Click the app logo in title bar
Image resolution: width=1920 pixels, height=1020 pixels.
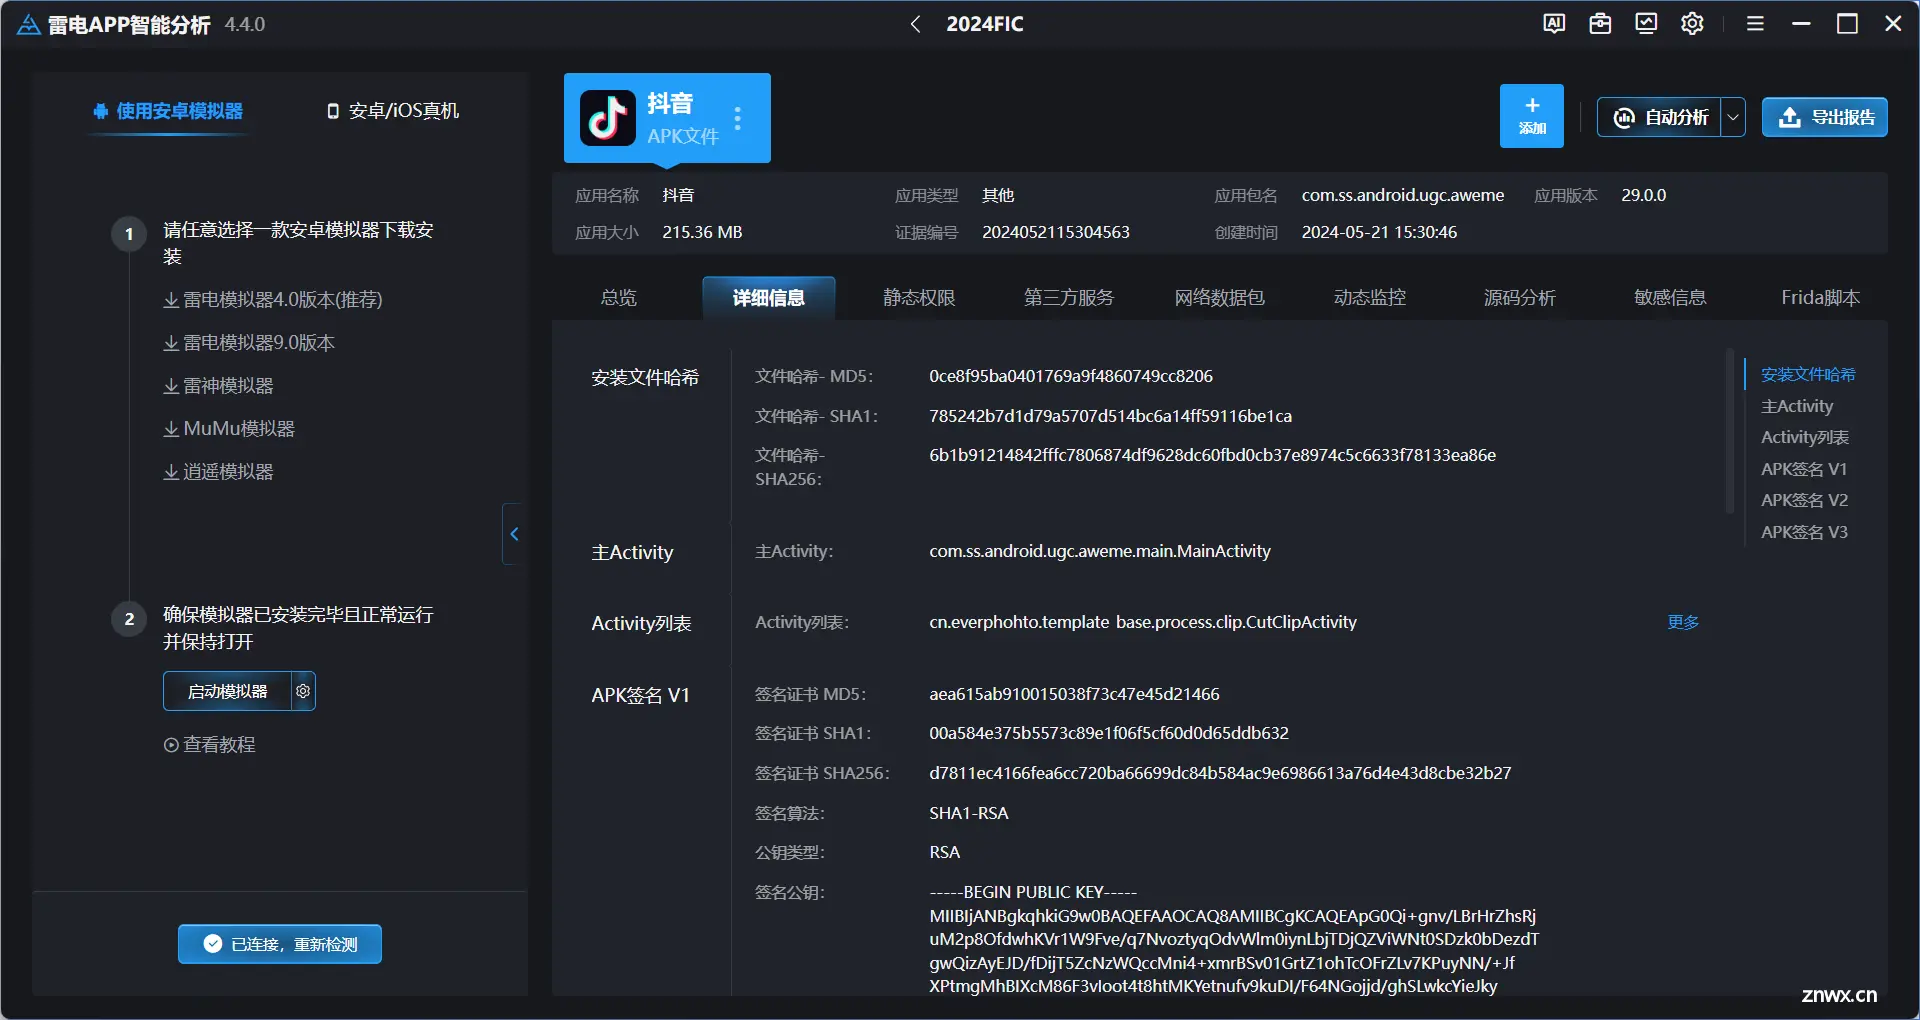click(29, 24)
